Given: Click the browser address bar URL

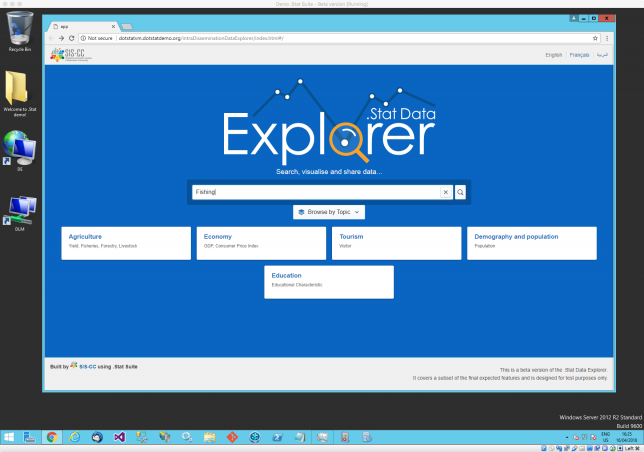Looking at the screenshot, I should pos(200,38).
